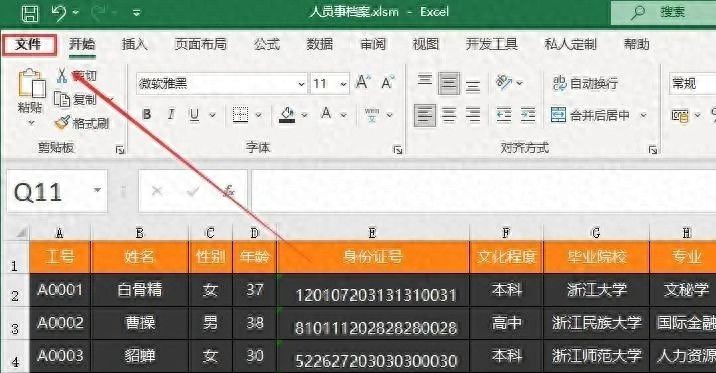Increase font size with larger A icon

point(363,83)
